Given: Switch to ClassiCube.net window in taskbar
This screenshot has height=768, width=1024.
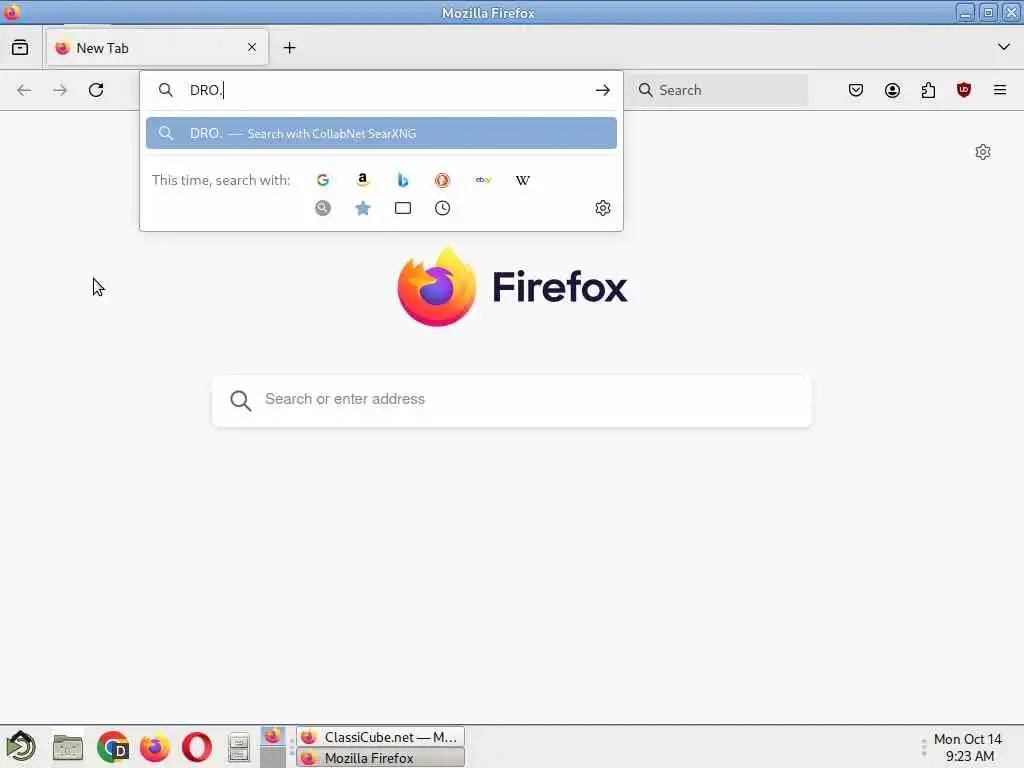Looking at the screenshot, I should click(x=381, y=737).
